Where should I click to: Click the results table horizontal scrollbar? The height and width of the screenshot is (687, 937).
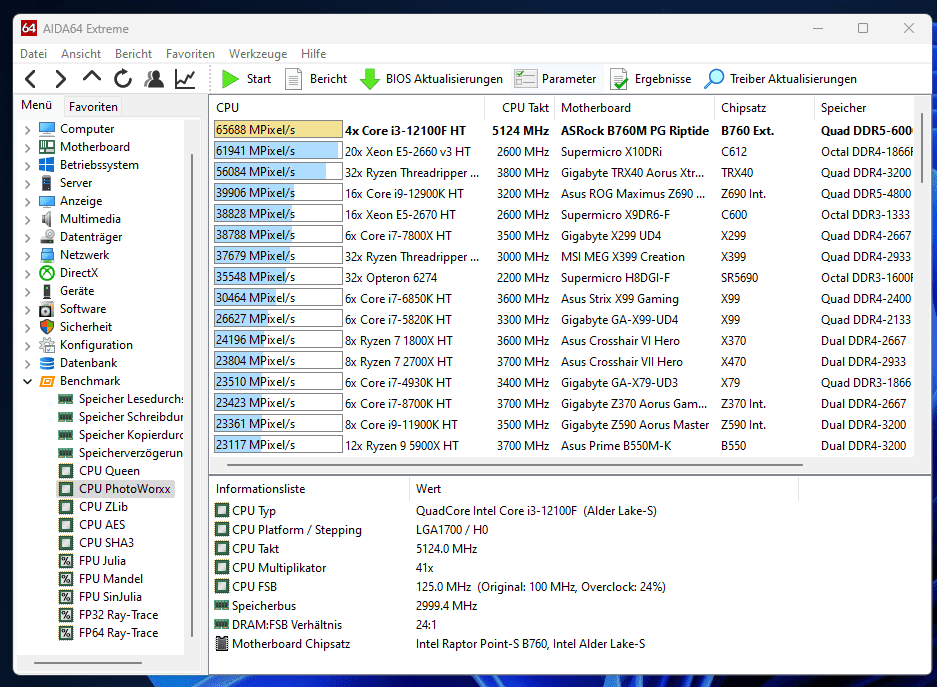pos(515,464)
